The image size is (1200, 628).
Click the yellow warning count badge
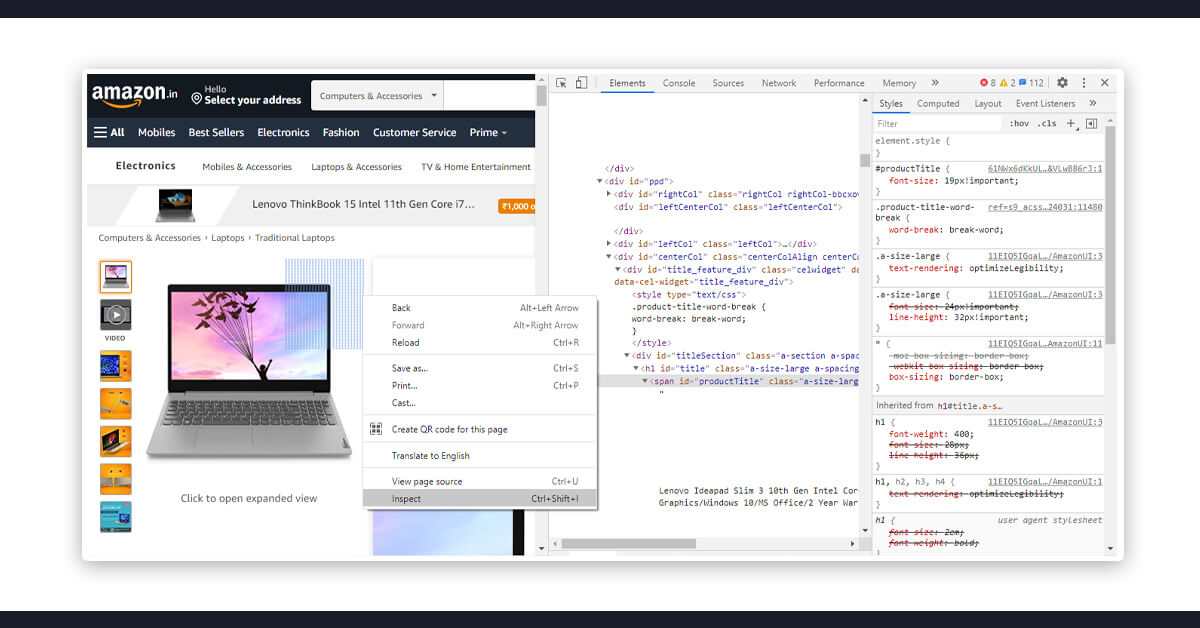(1008, 83)
